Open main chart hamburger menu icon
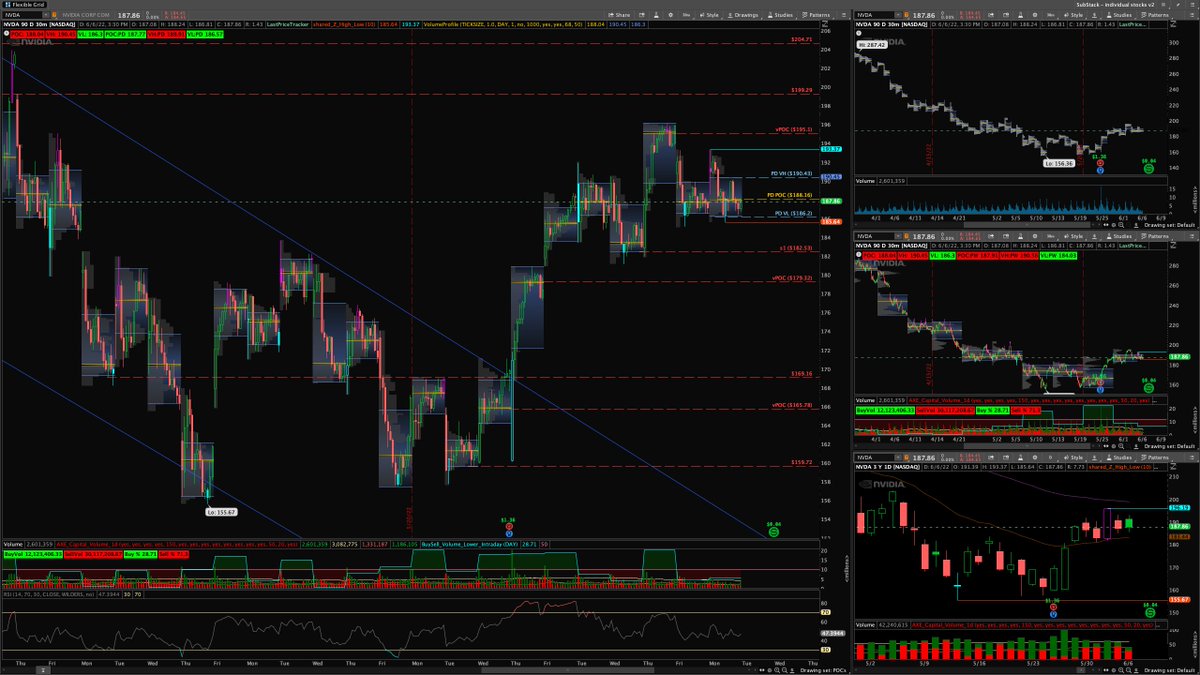The height and width of the screenshot is (675, 1200). 844,15
